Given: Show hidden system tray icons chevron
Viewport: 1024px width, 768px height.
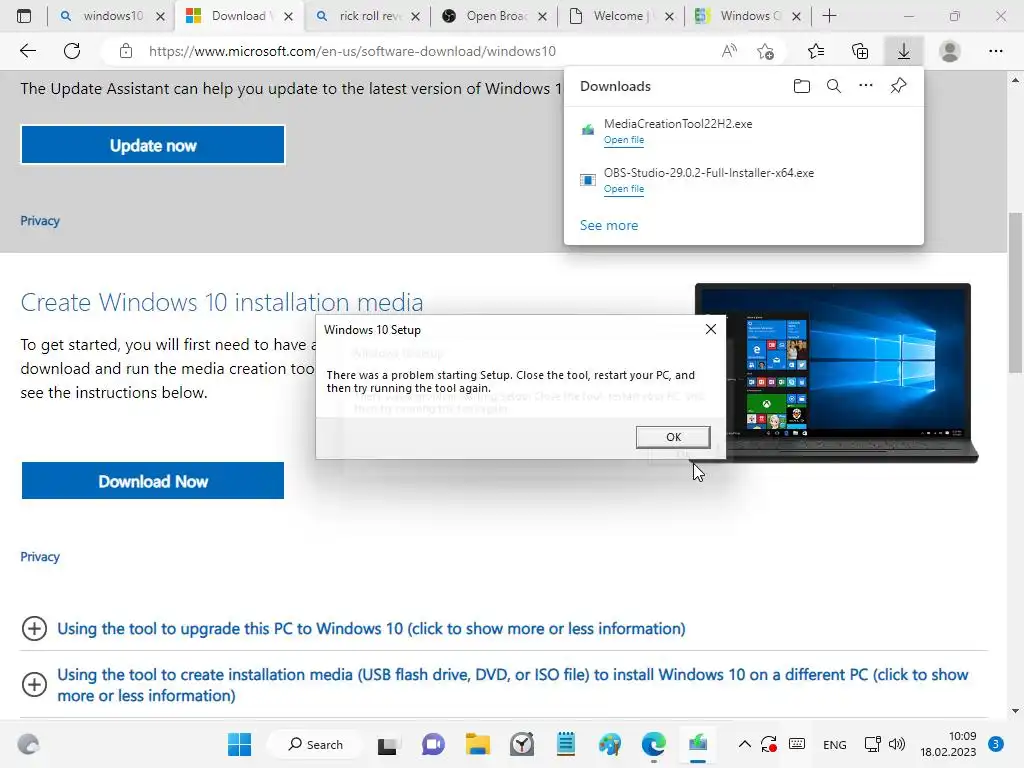Looking at the screenshot, I should click(x=744, y=744).
